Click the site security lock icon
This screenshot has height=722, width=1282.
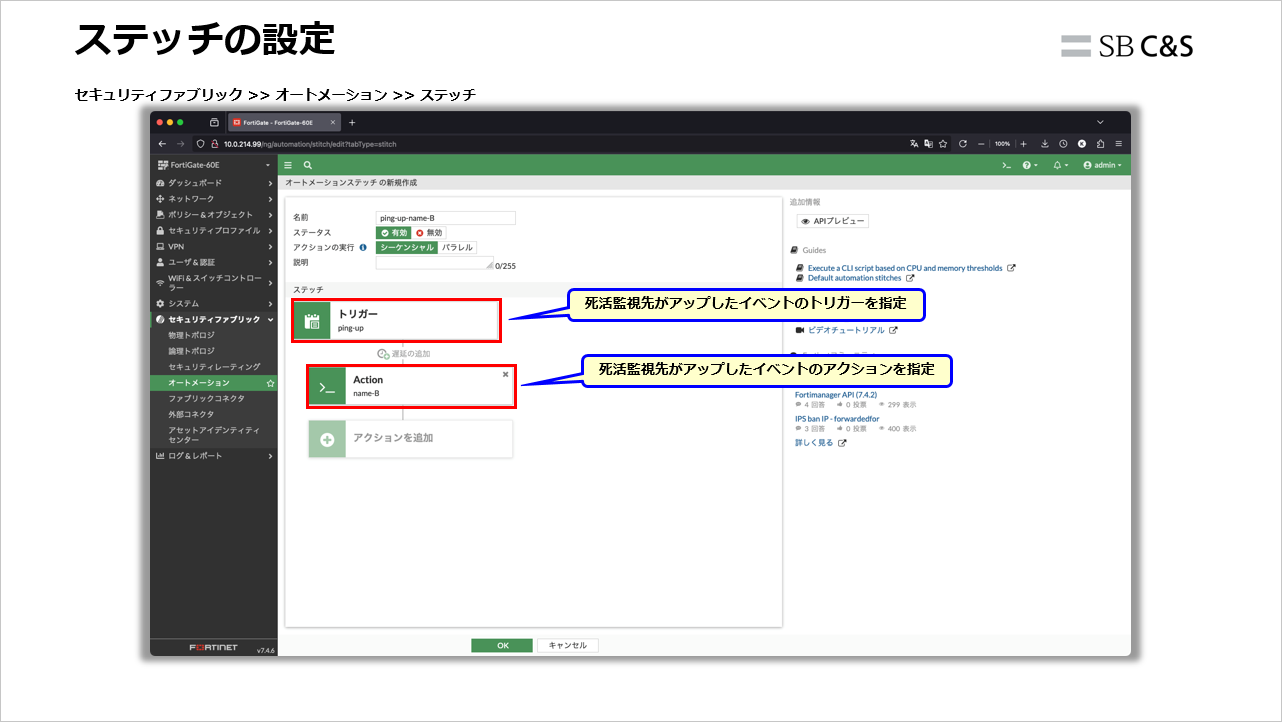coord(214,144)
